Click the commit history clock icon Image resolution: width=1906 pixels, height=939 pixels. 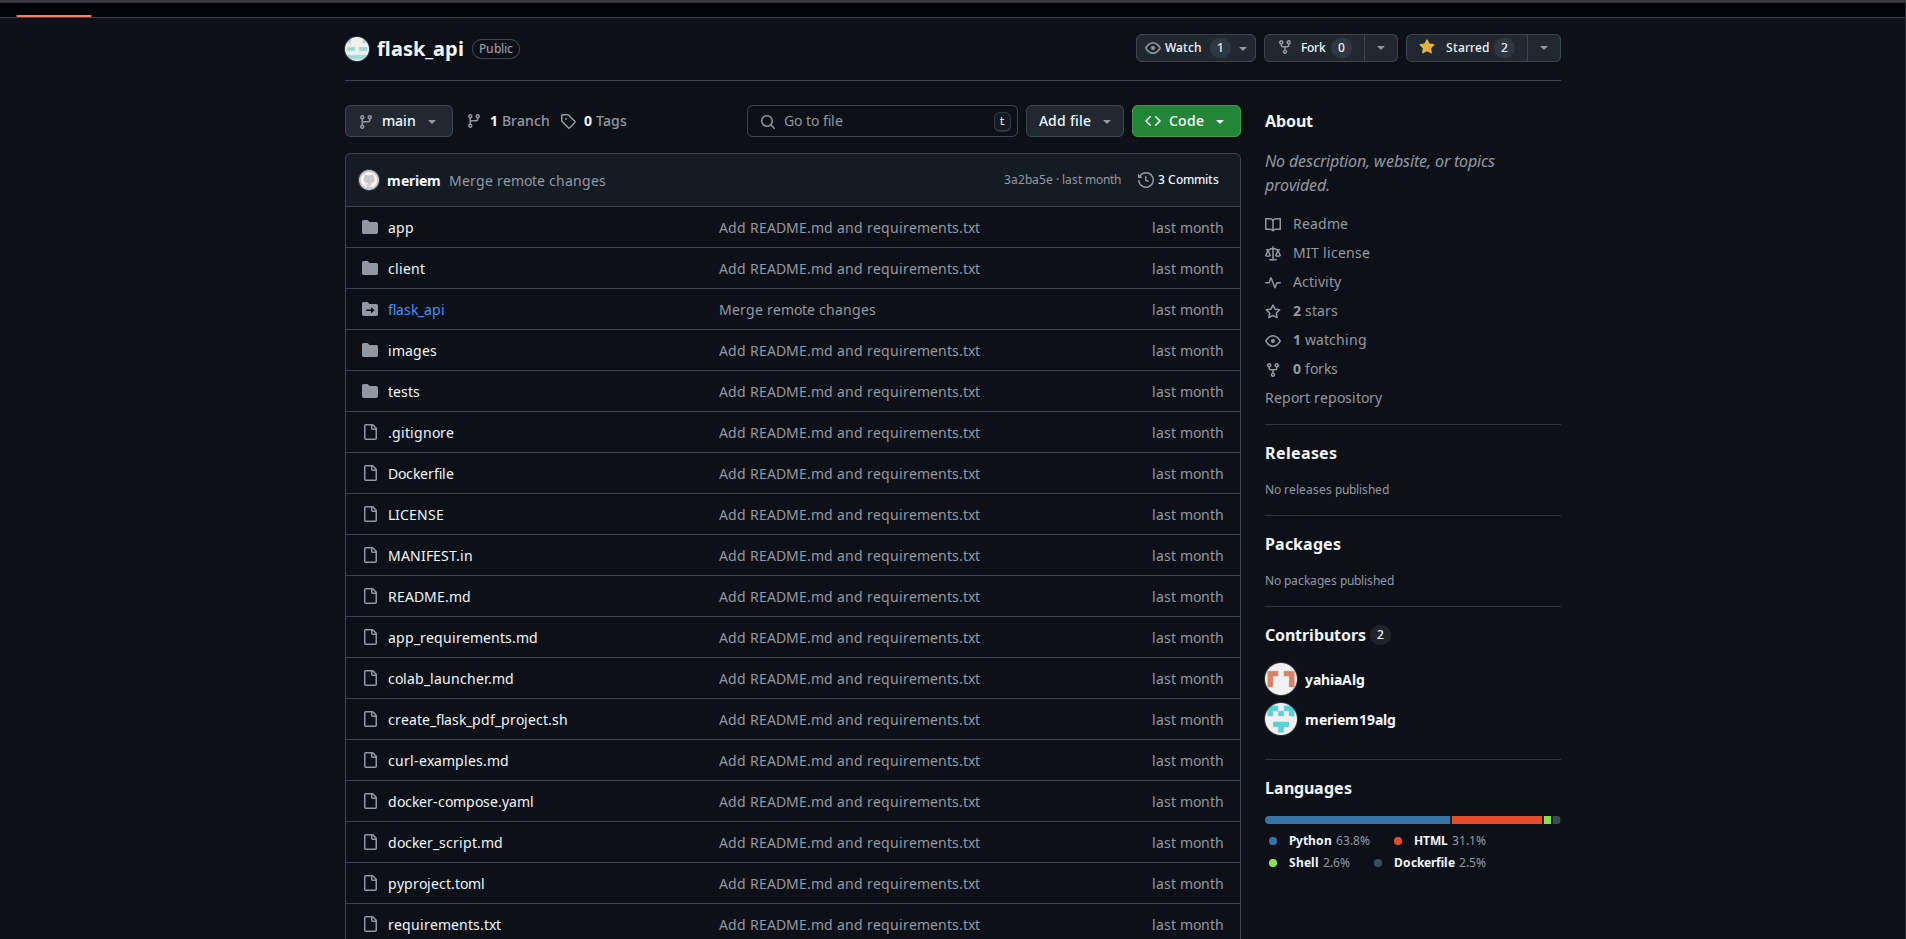pyautogui.click(x=1146, y=179)
